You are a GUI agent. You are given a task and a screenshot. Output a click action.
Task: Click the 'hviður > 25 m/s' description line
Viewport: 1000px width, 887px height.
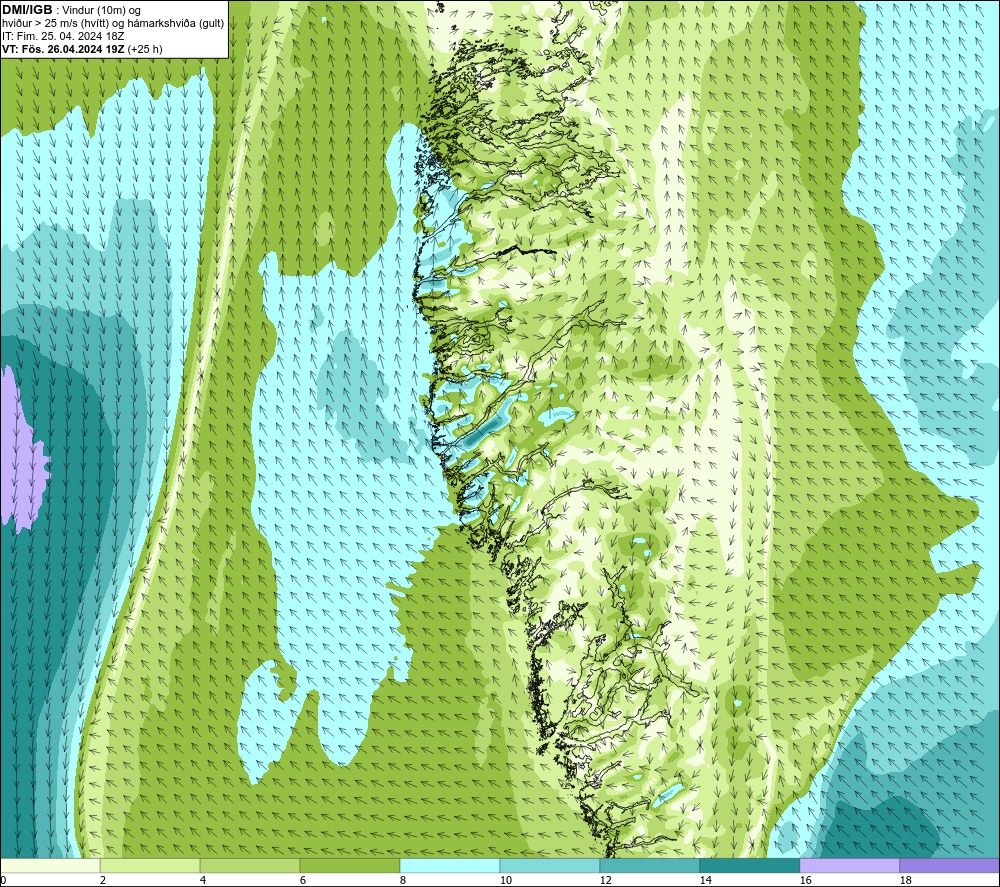click(x=114, y=23)
